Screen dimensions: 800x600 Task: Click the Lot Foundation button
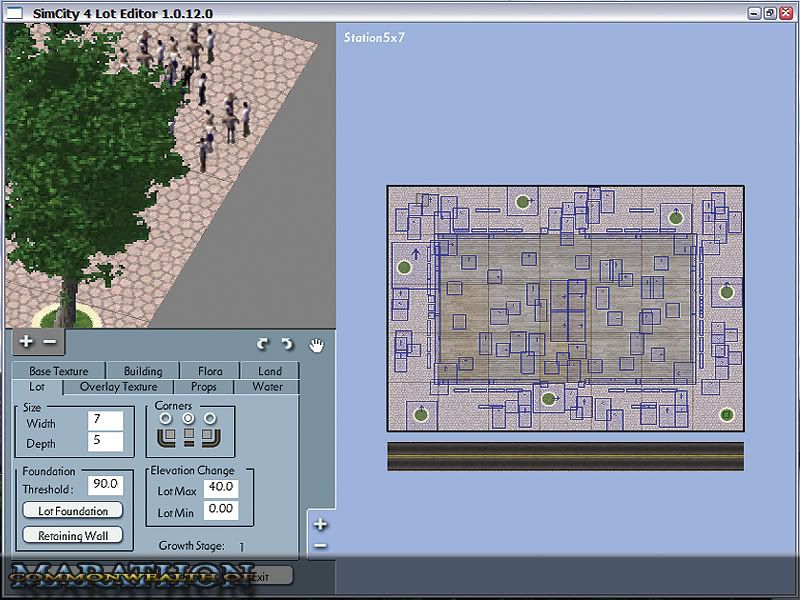(73, 511)
